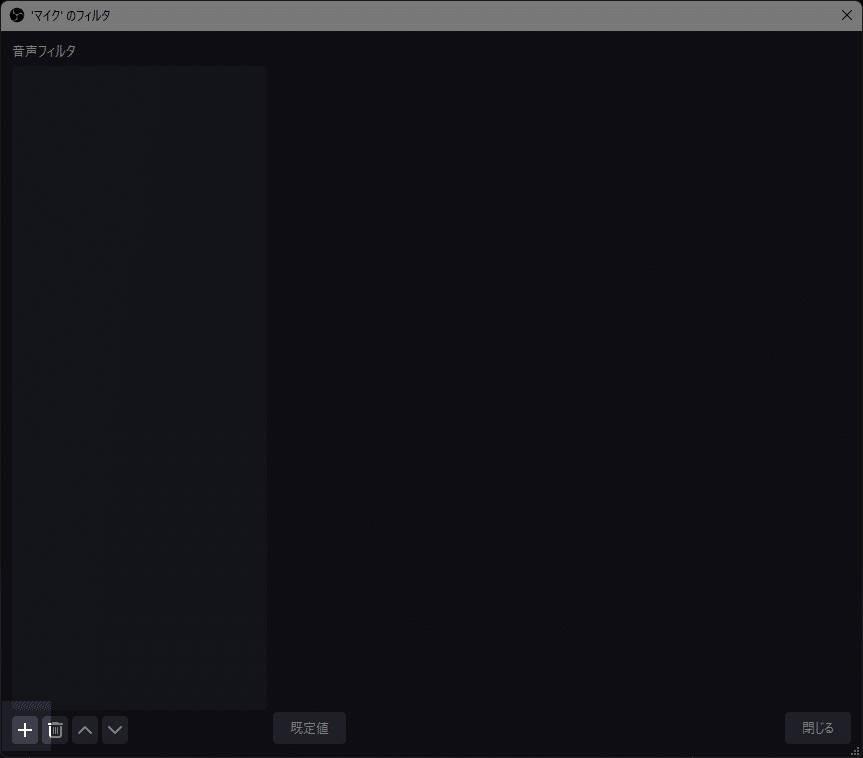Click the 'マイク' のフィルタ title text
This screenshot has width=863, height=758.
pyautogui.click(x=68, y=15)
